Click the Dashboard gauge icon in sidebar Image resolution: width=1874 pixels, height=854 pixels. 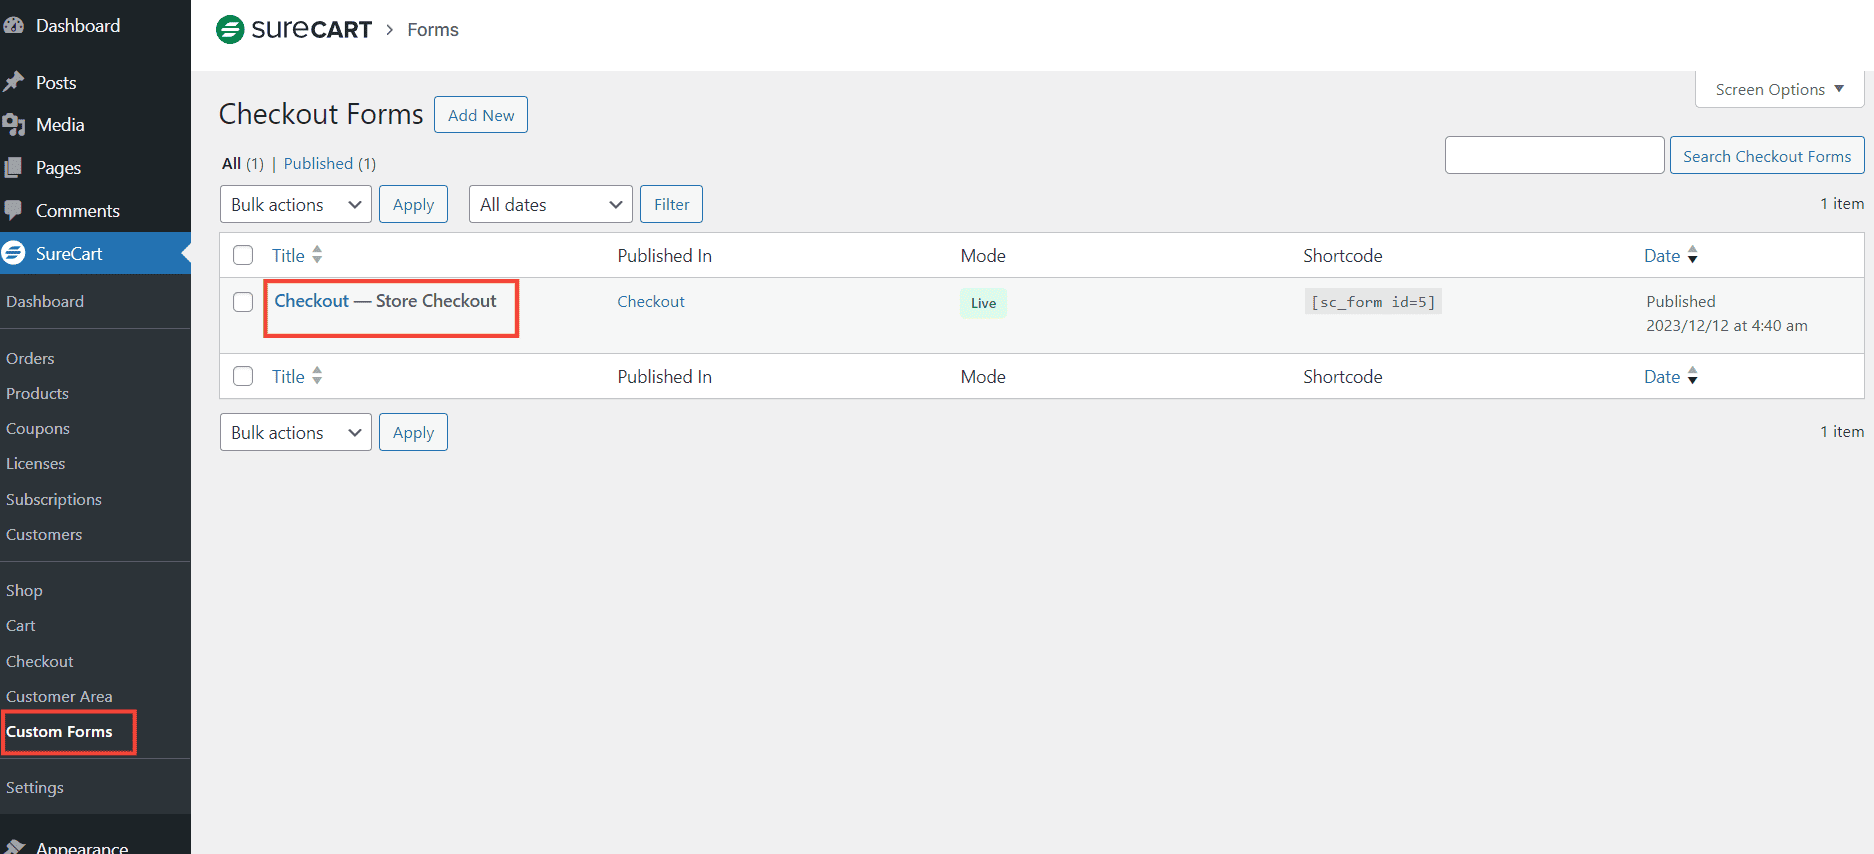(x=14, y=26)
